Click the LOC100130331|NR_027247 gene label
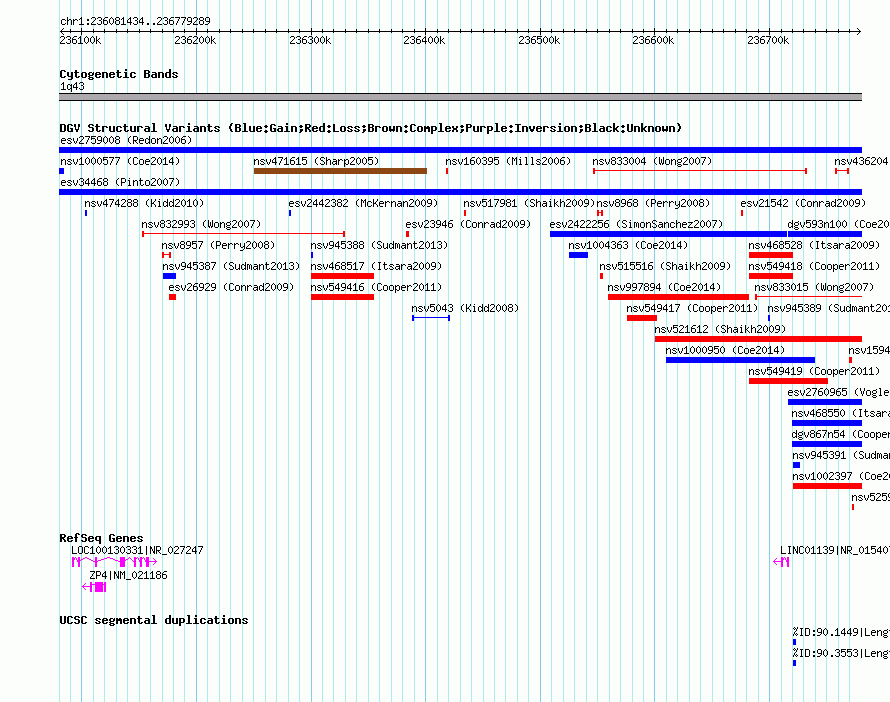 point(137,550)
